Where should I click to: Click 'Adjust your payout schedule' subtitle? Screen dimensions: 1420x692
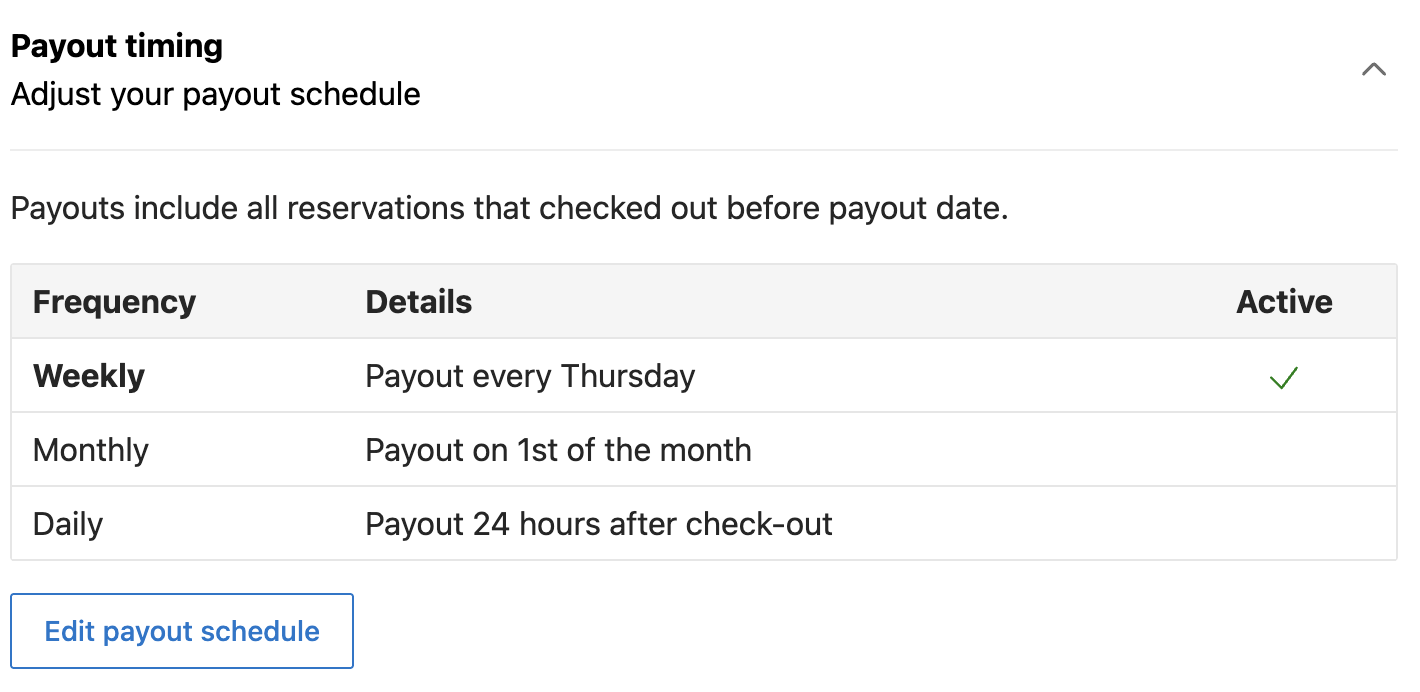click(x=215, y=95)
